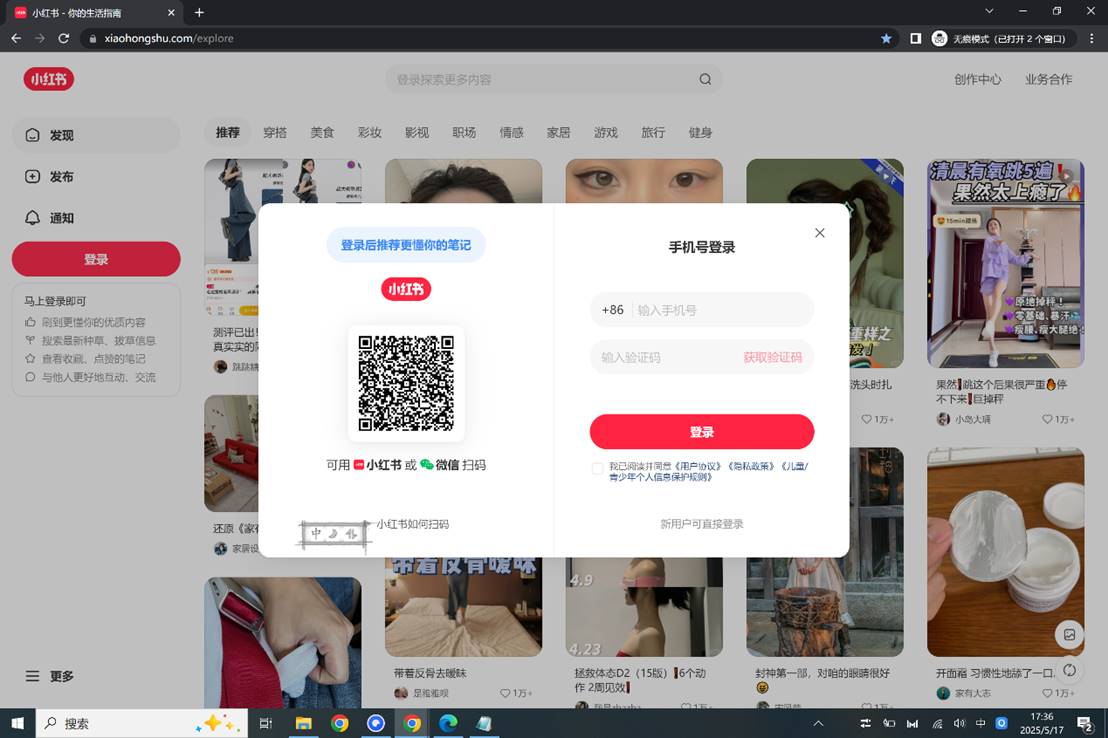
Task: Open 小红书如何扫码 help link
Action: pyautogui.click(x=413, y=524)
